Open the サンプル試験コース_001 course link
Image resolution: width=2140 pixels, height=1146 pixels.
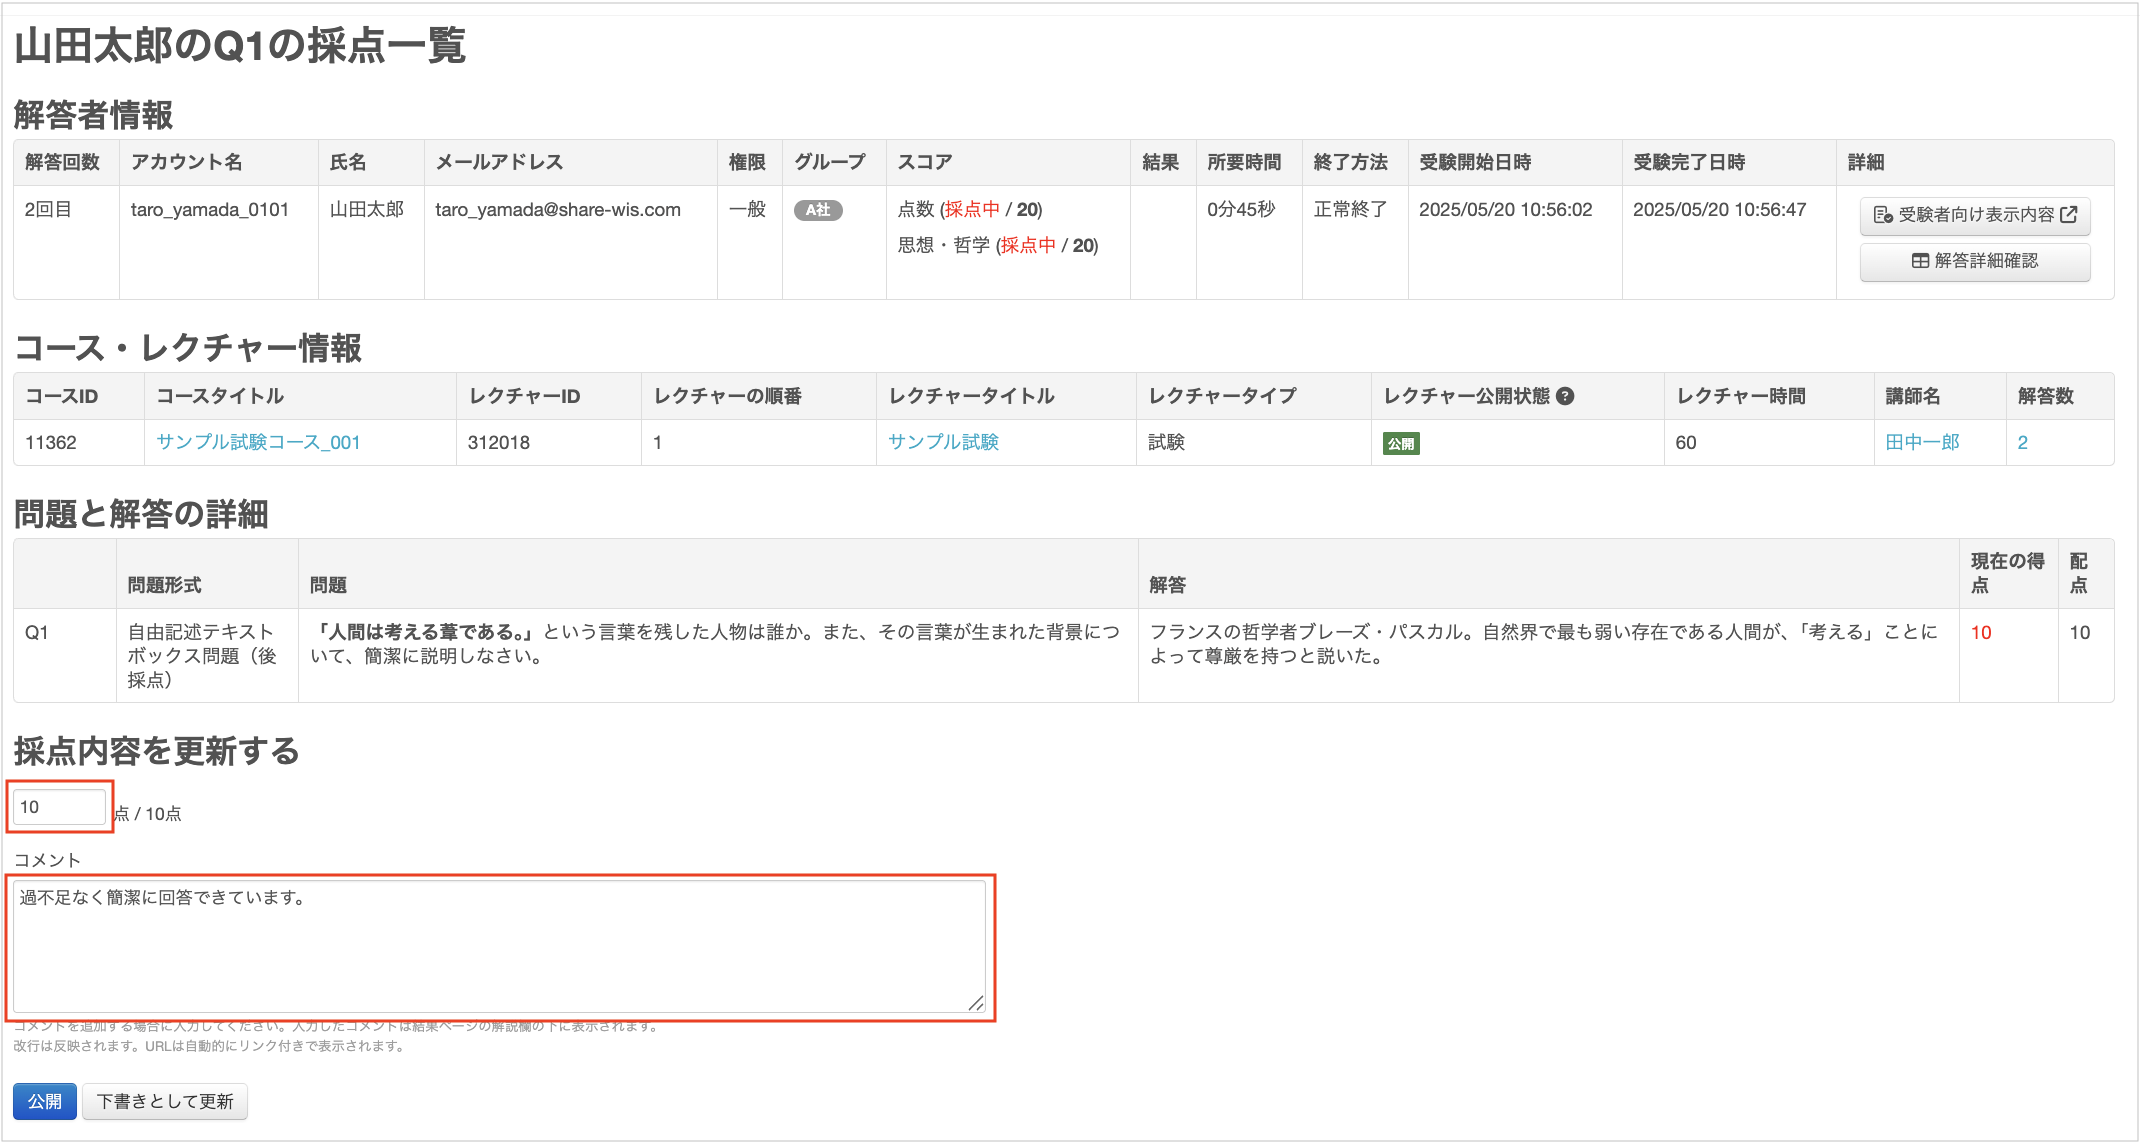click(x=258, y=442)
